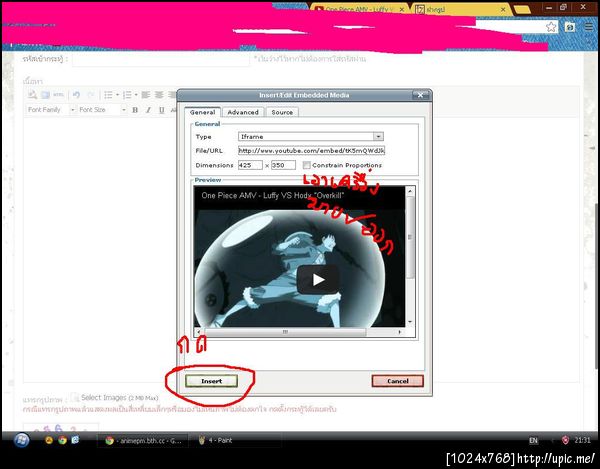This screenshot has width=600, height=469.
Task: Open the Font Size dropdown
Action: [x=102, y=110]
